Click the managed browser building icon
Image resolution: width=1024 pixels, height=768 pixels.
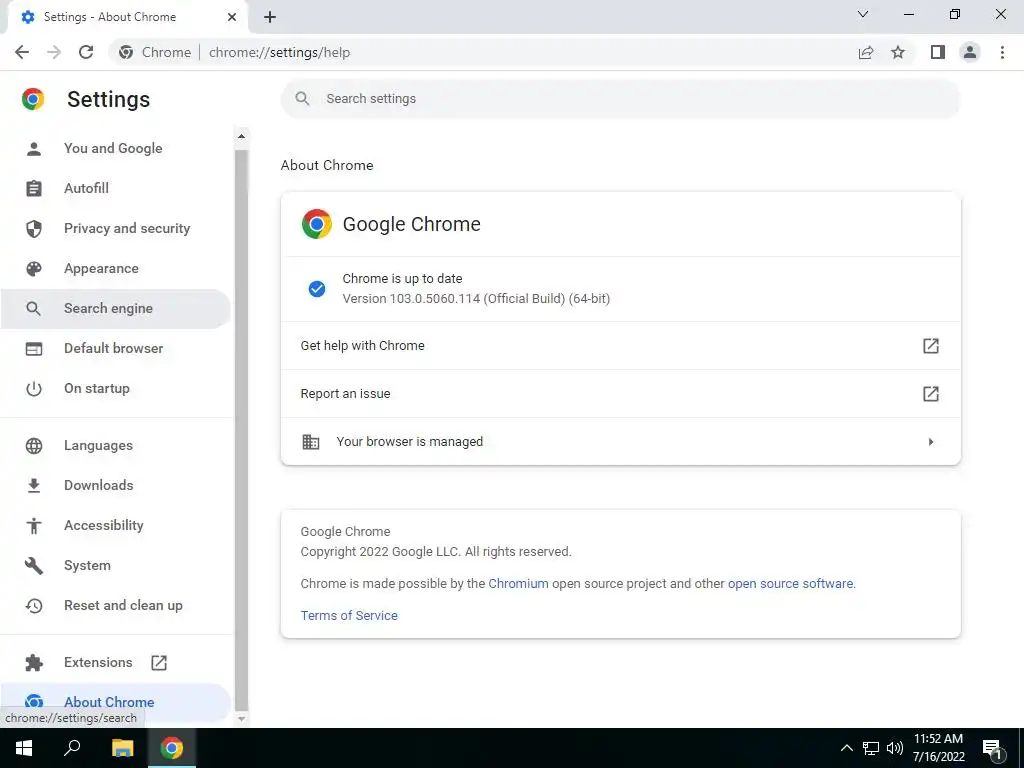pyautogui.click(x=311, y=441)
